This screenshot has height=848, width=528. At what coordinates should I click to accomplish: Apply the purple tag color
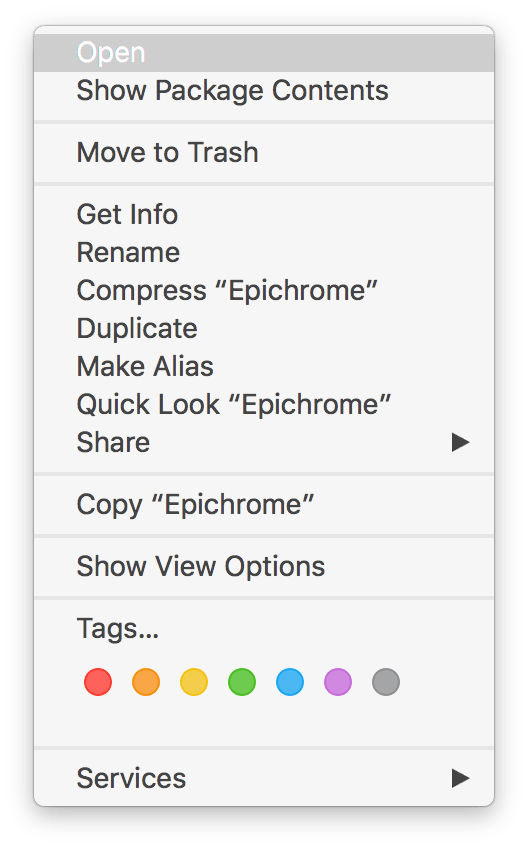click(338, 681)
